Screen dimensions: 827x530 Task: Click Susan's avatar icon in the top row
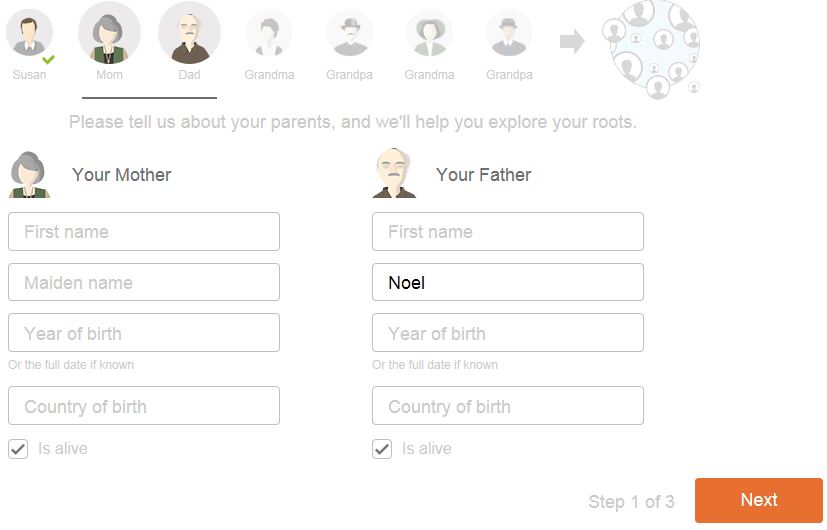point(29,34)
